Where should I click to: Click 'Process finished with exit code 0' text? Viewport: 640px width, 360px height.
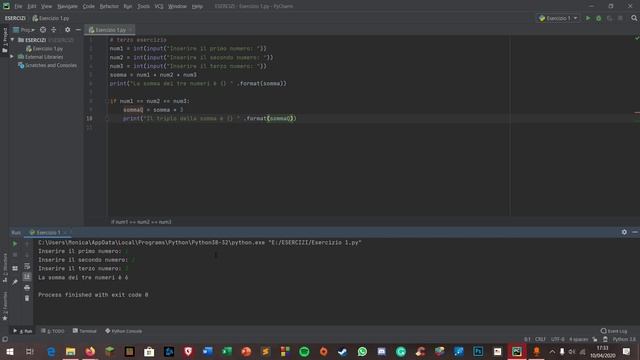(93, 295)
